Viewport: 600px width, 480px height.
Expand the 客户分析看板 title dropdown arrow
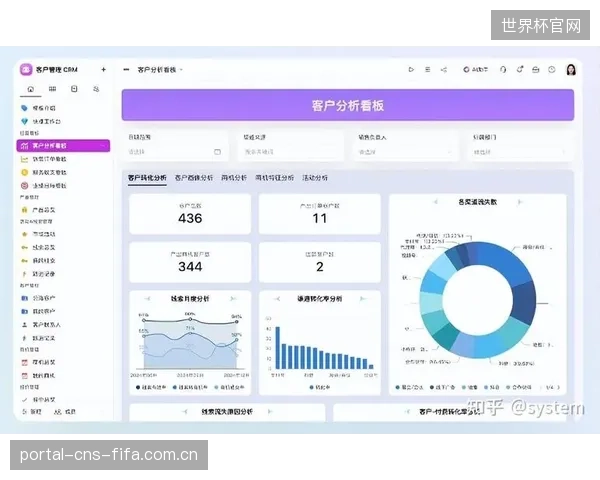[x=181, y=70]
